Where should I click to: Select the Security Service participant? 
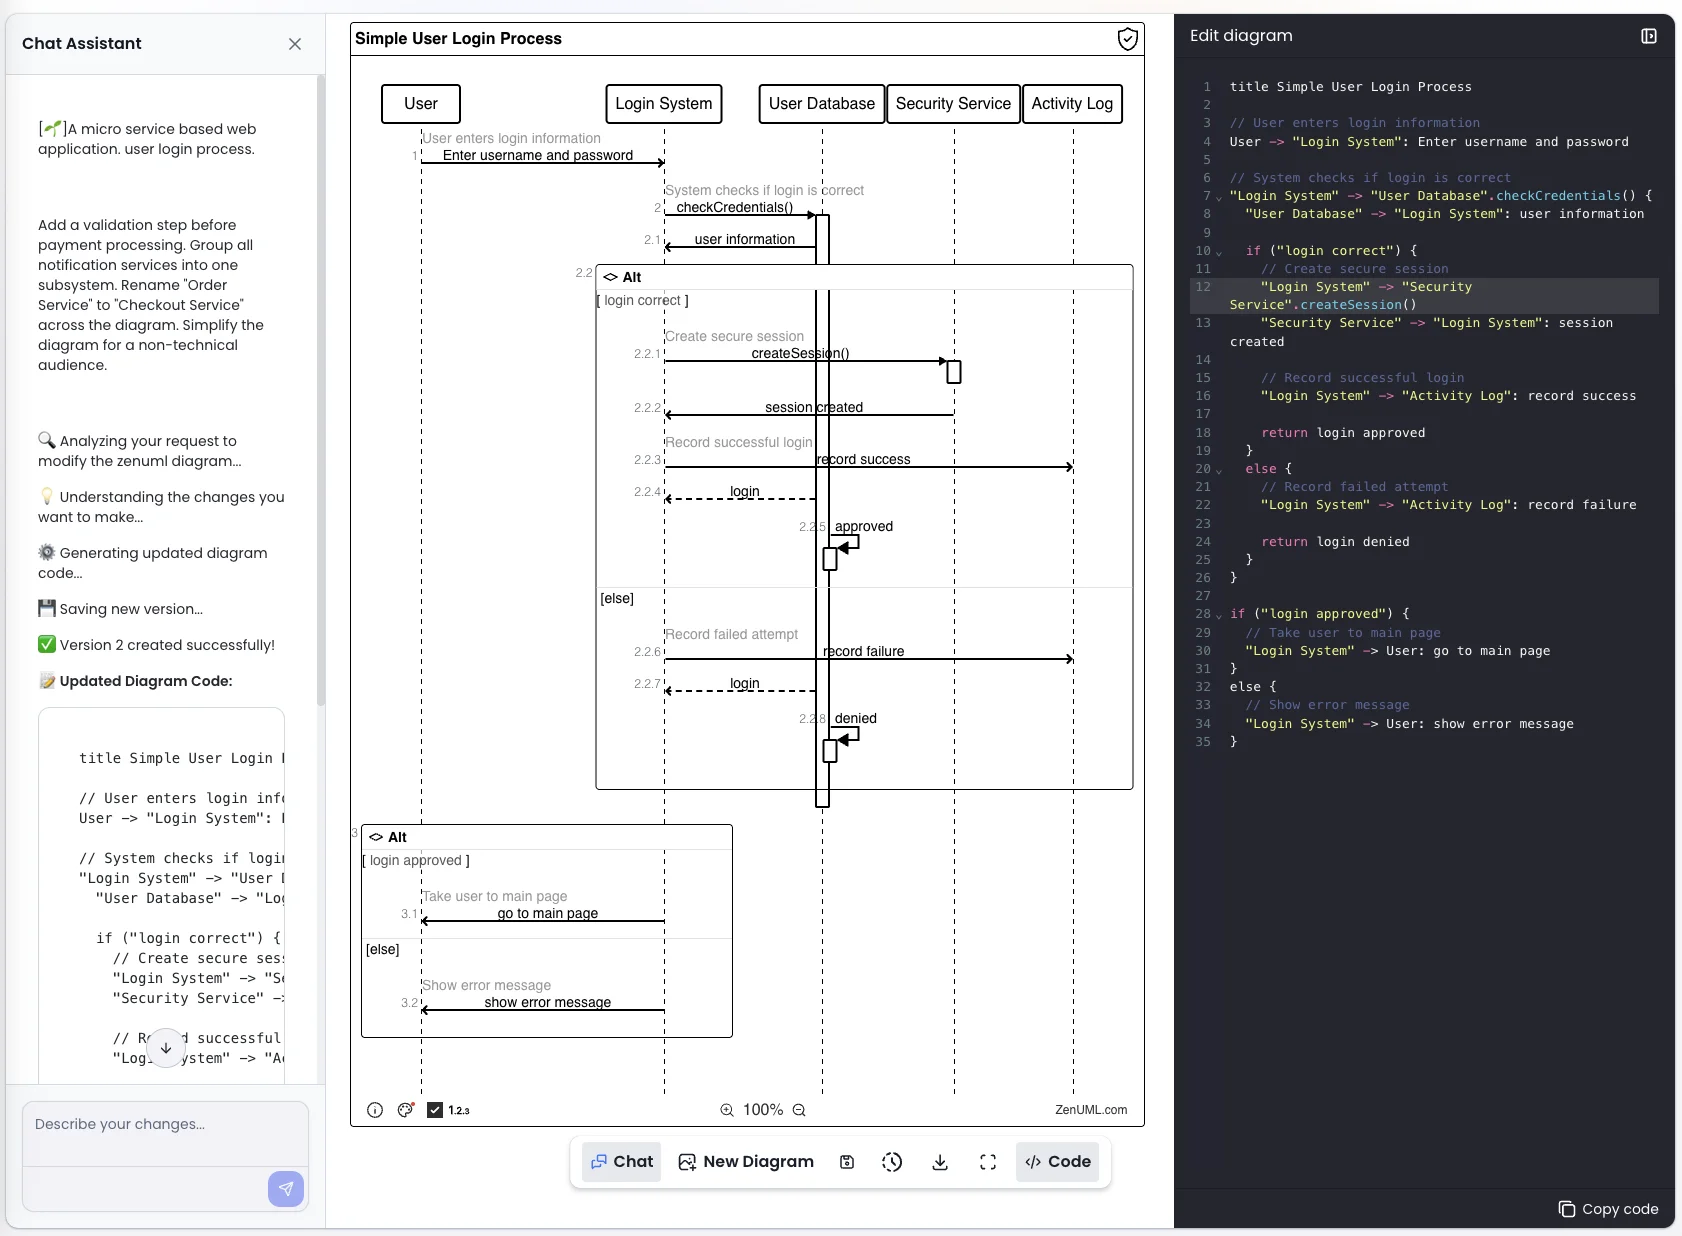[953, 104]
